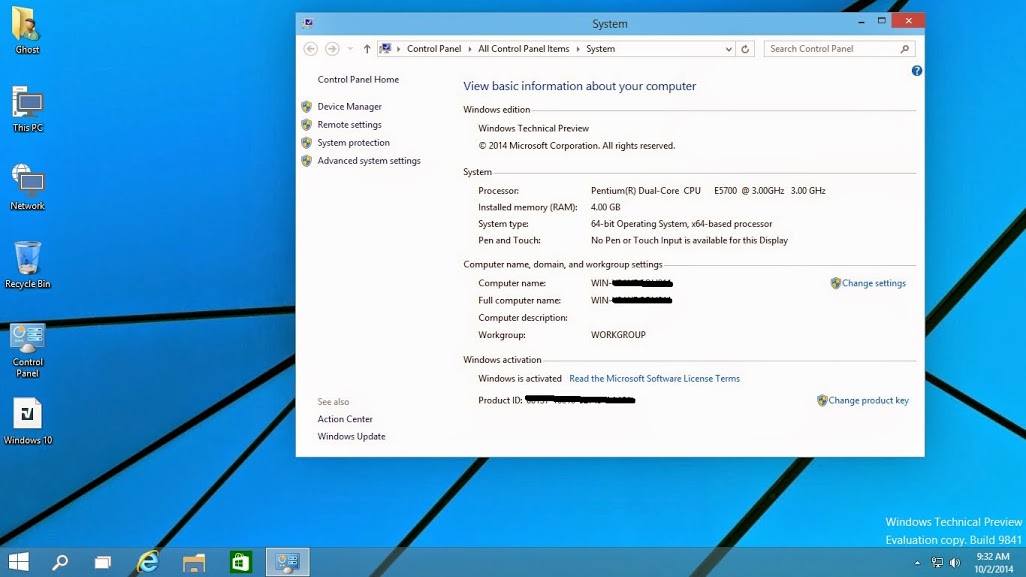Read the Microsoft Software License Terms
The height and width of the screenshot is (577, 1026).
(x=654, y=379)
